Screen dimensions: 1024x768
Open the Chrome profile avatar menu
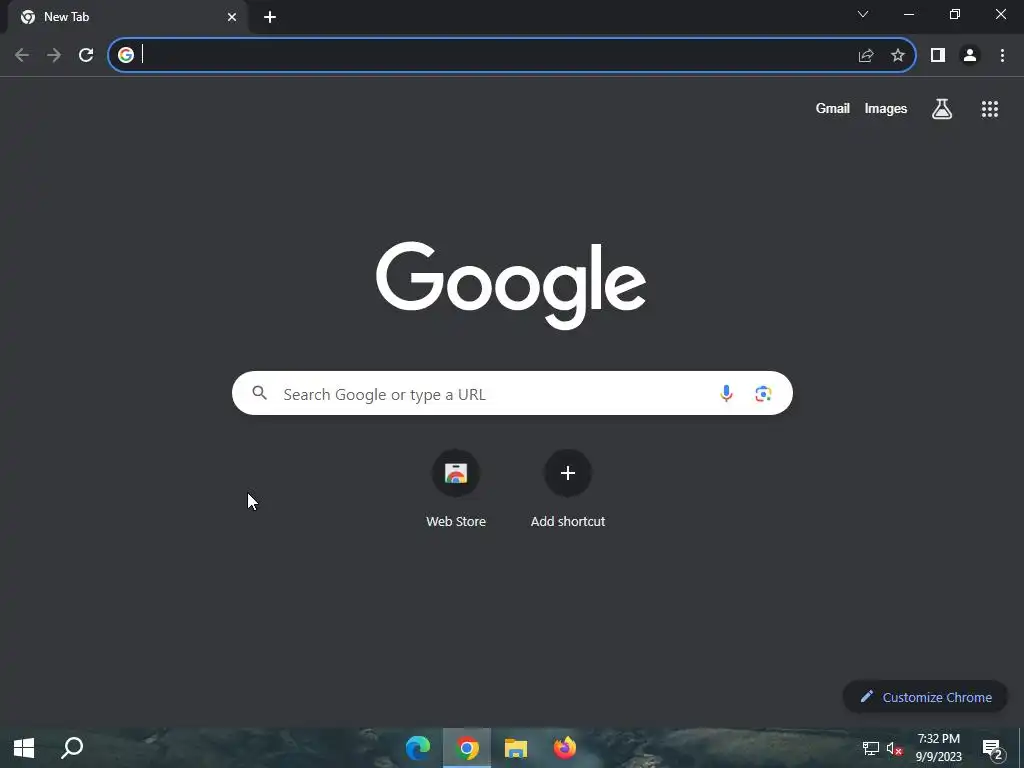click(970, 56)
